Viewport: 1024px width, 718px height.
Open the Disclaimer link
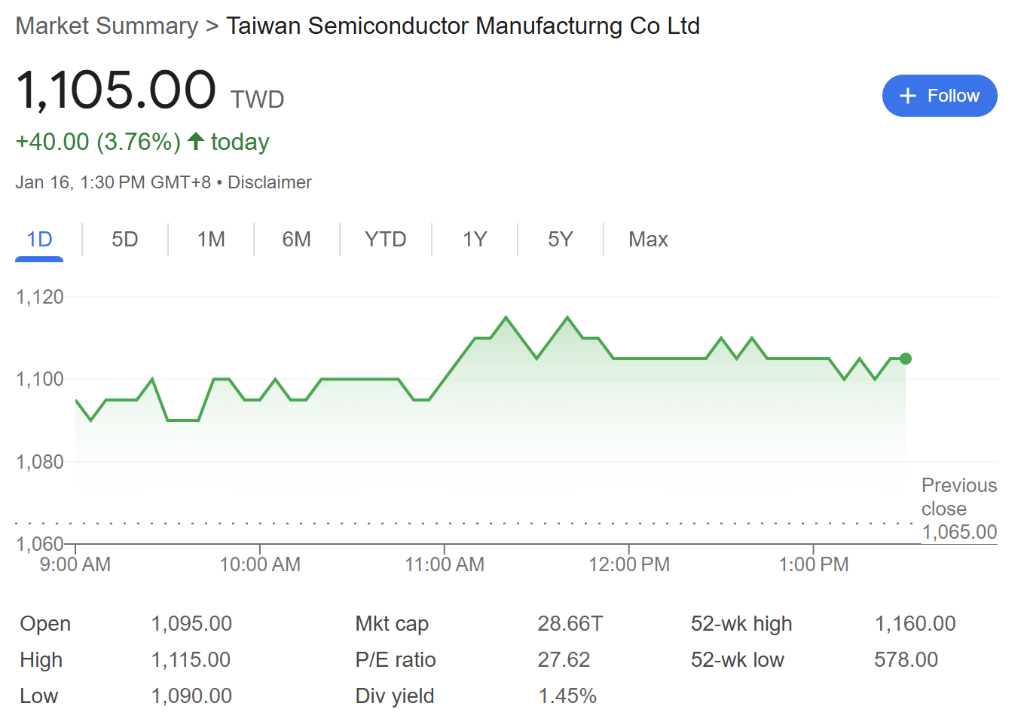269,182
